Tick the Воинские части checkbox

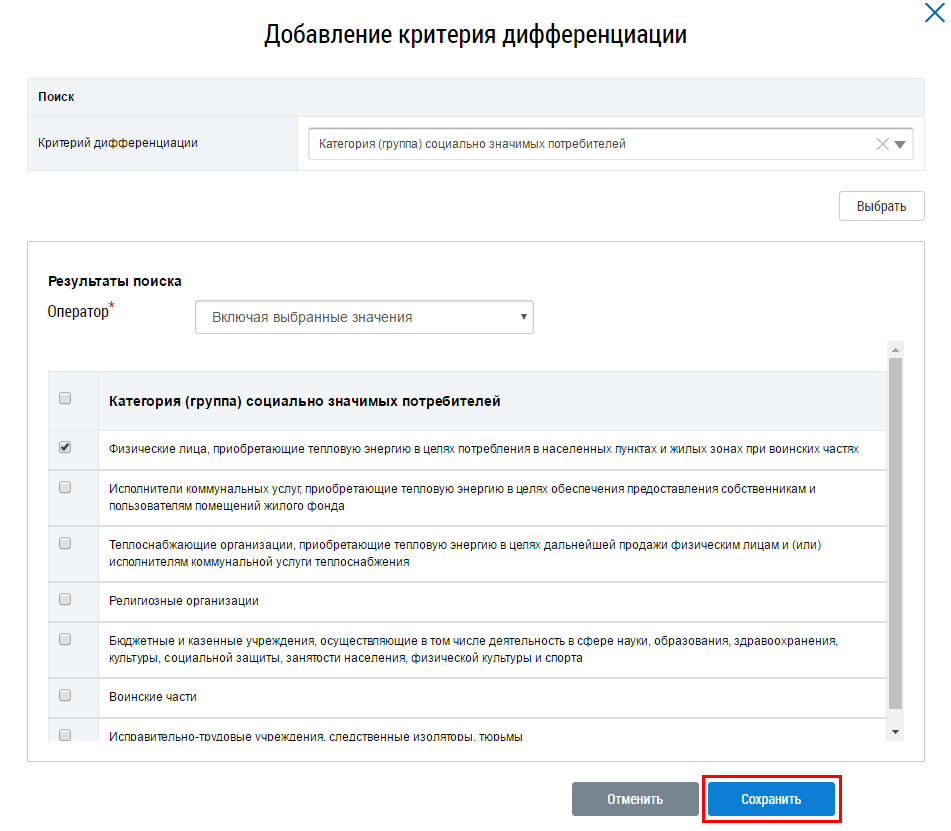66,695
